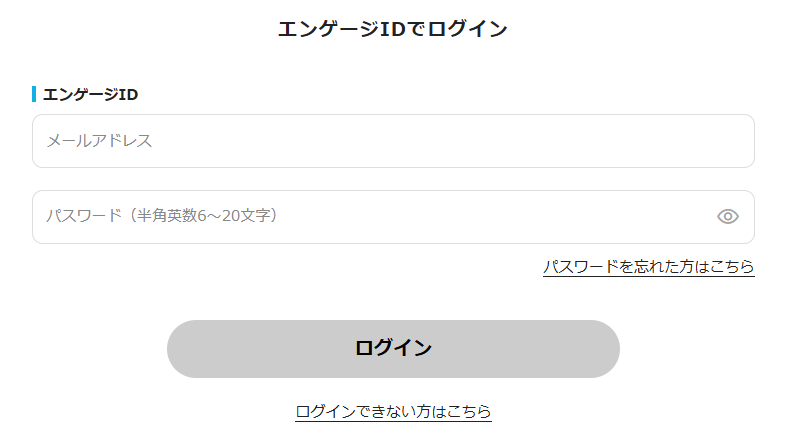The image size is (785, 439).
Task: Focus the メールアドレス input field
Action: click(x=393, y=141)
